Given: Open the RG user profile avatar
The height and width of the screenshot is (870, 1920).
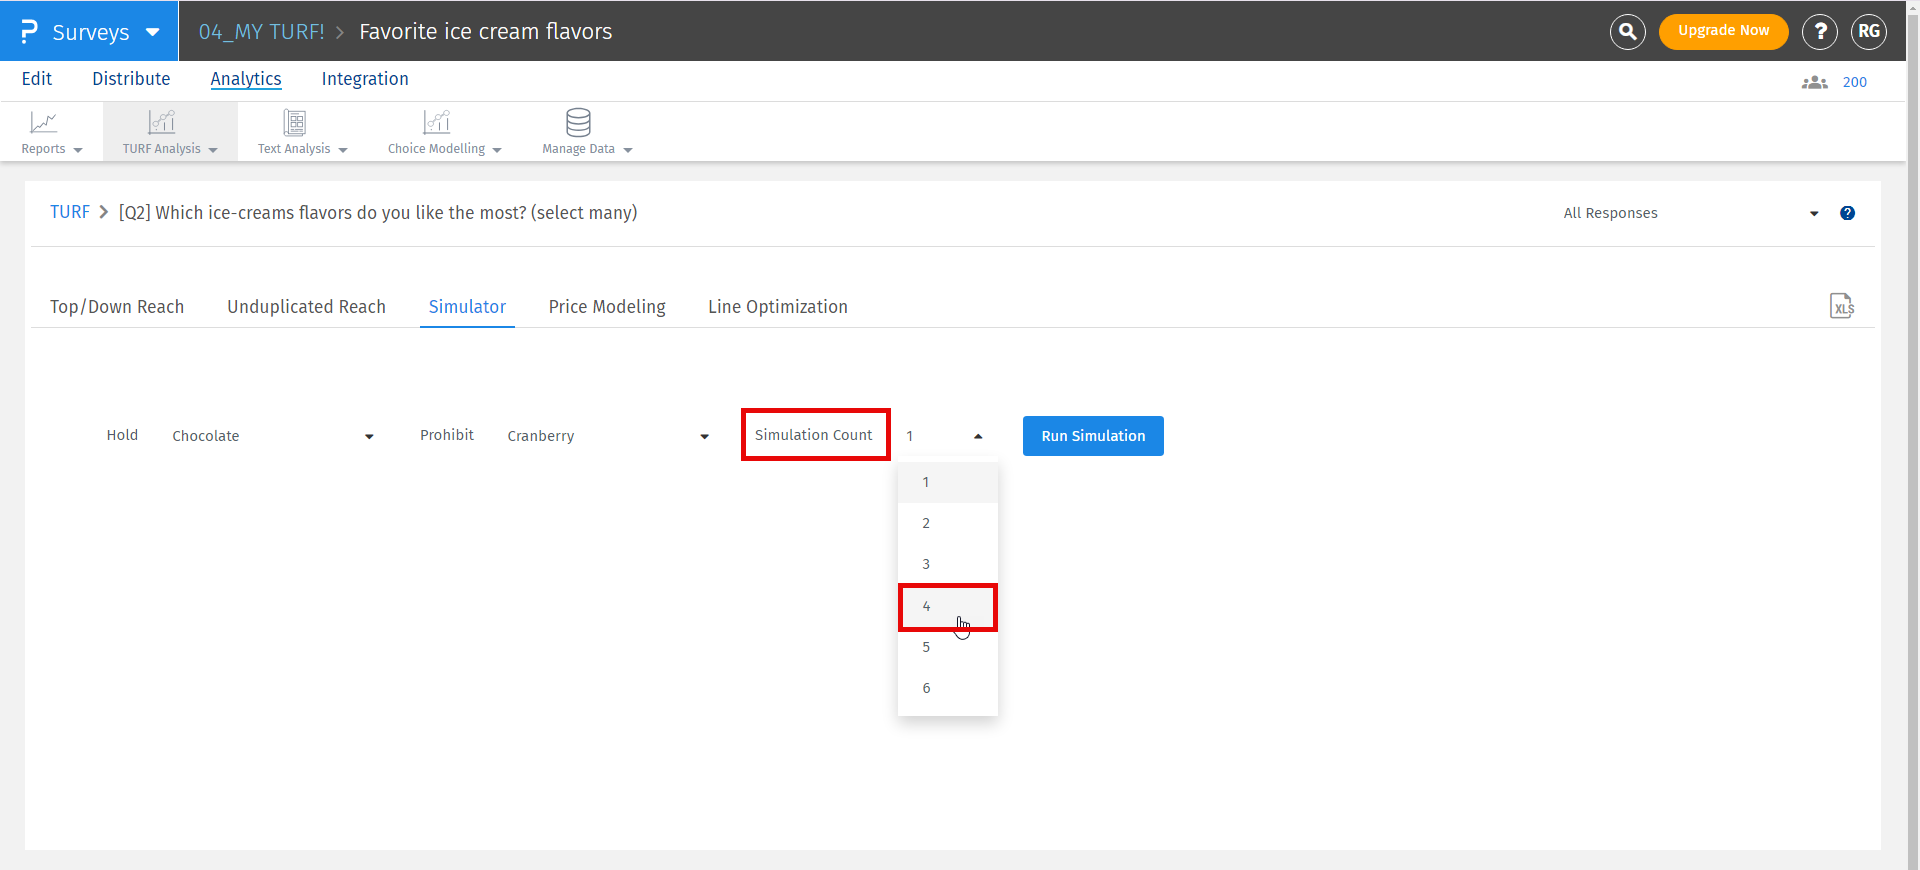Looking at the screenshot, I should point(1868,32).
